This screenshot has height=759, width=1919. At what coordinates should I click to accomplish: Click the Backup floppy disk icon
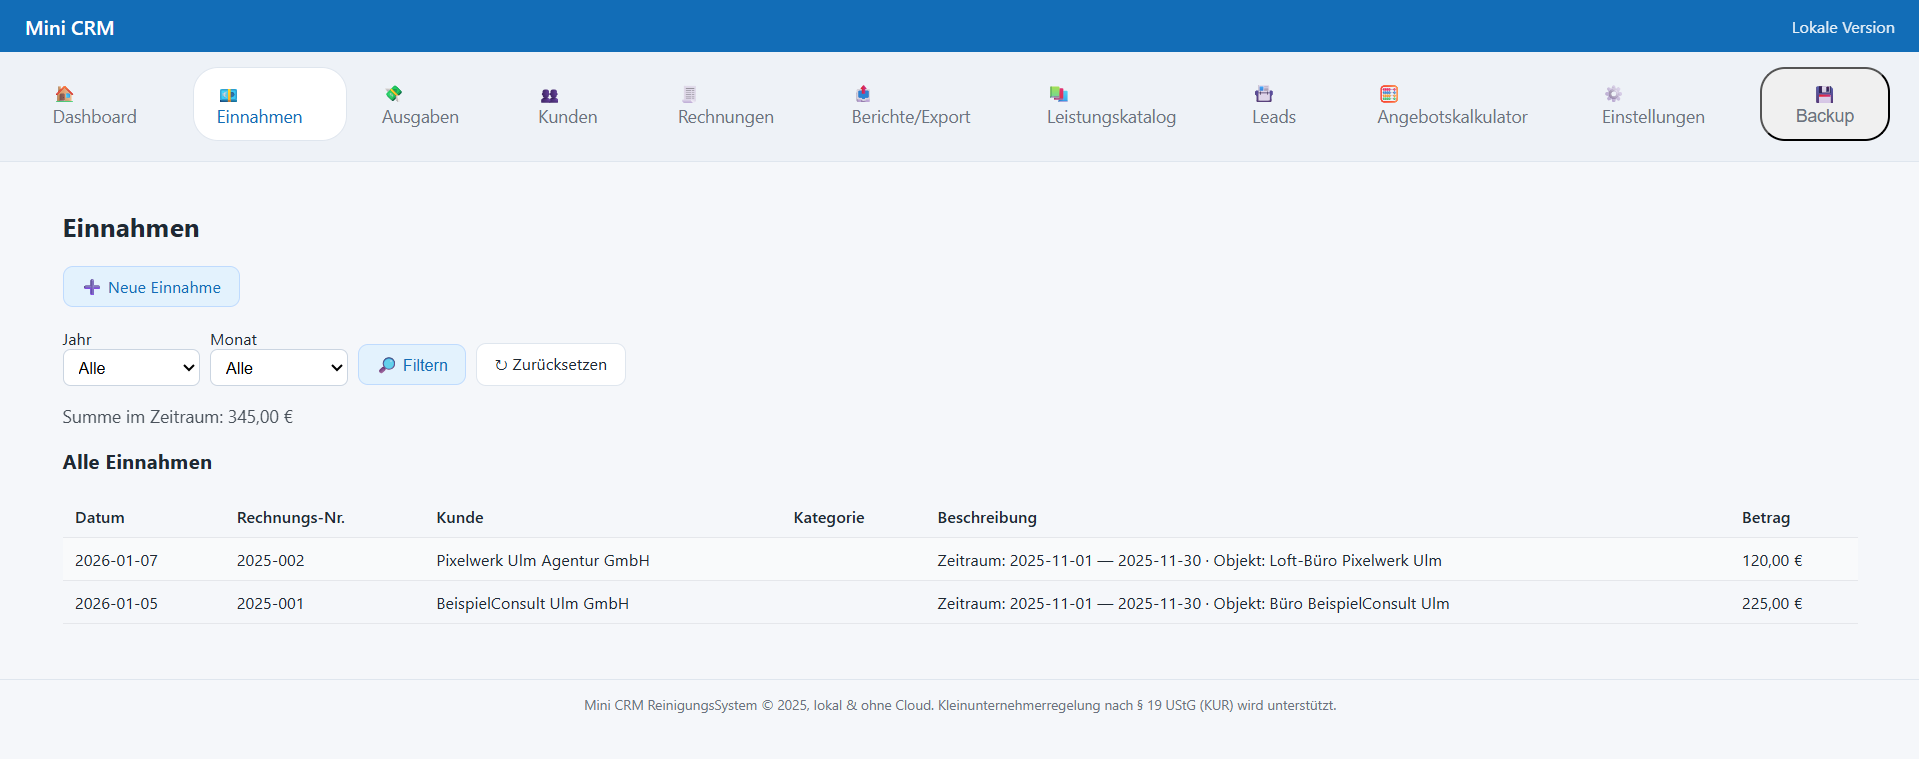(1824, 94)
